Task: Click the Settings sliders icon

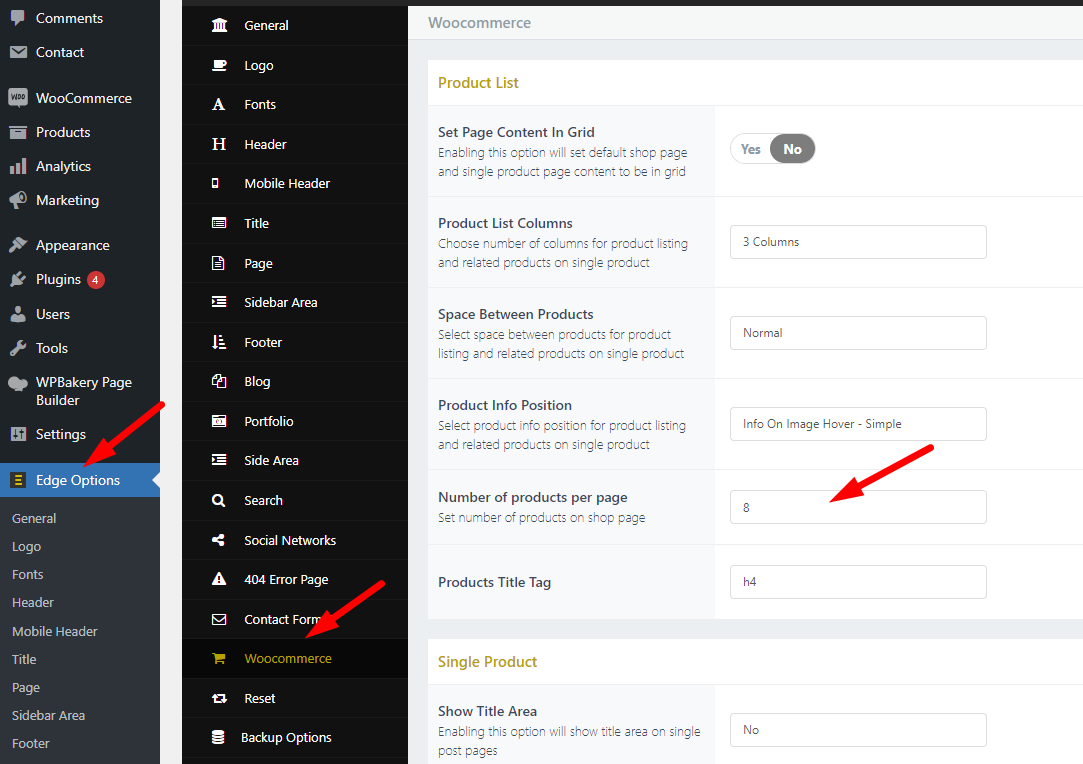Action: tap(18, 434)
